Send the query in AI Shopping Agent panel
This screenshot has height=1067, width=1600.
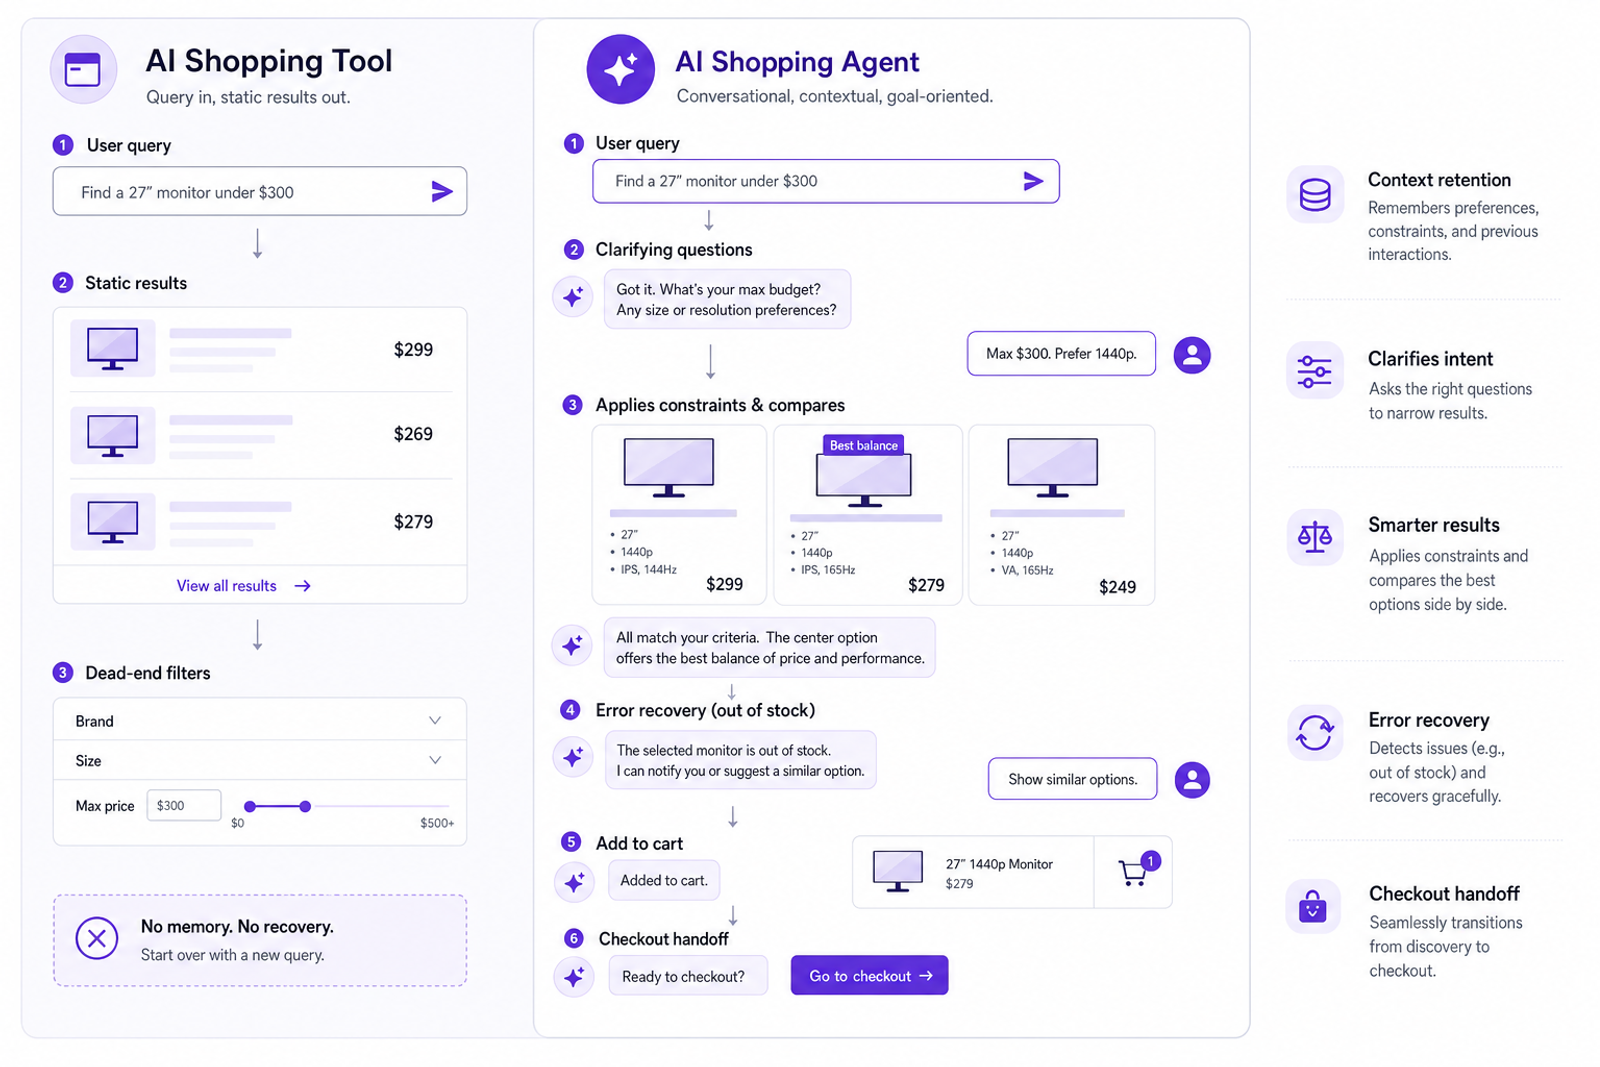pos(1033,181)
